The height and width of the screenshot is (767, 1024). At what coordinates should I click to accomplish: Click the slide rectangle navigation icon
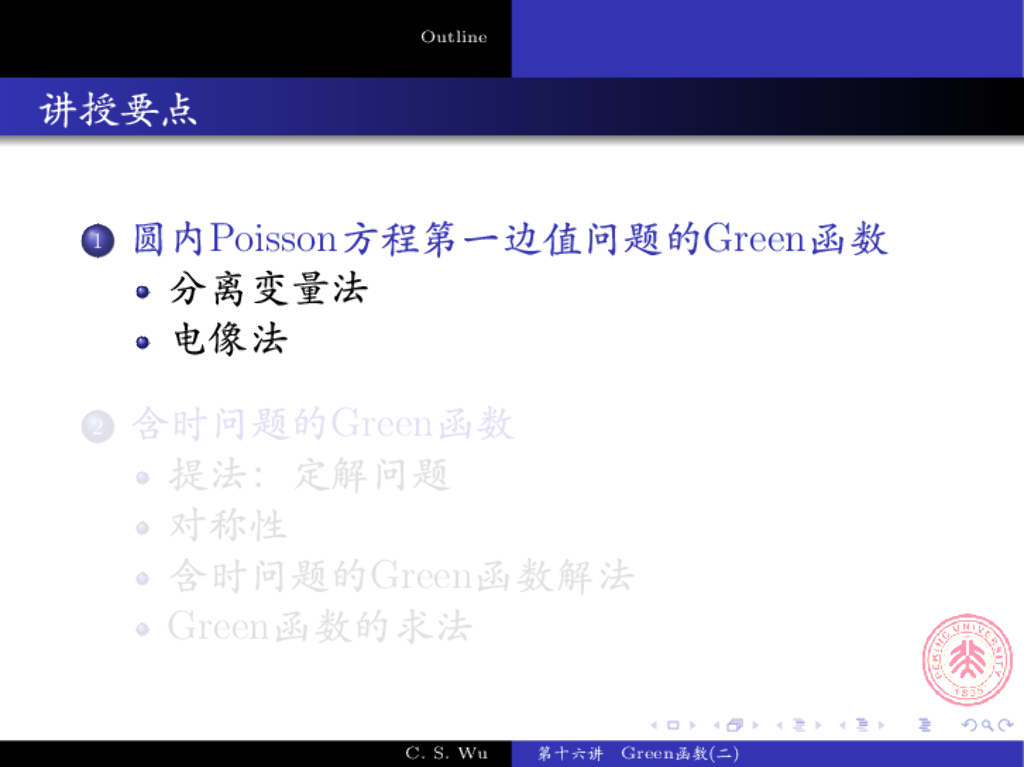click(x=673, y=725)
